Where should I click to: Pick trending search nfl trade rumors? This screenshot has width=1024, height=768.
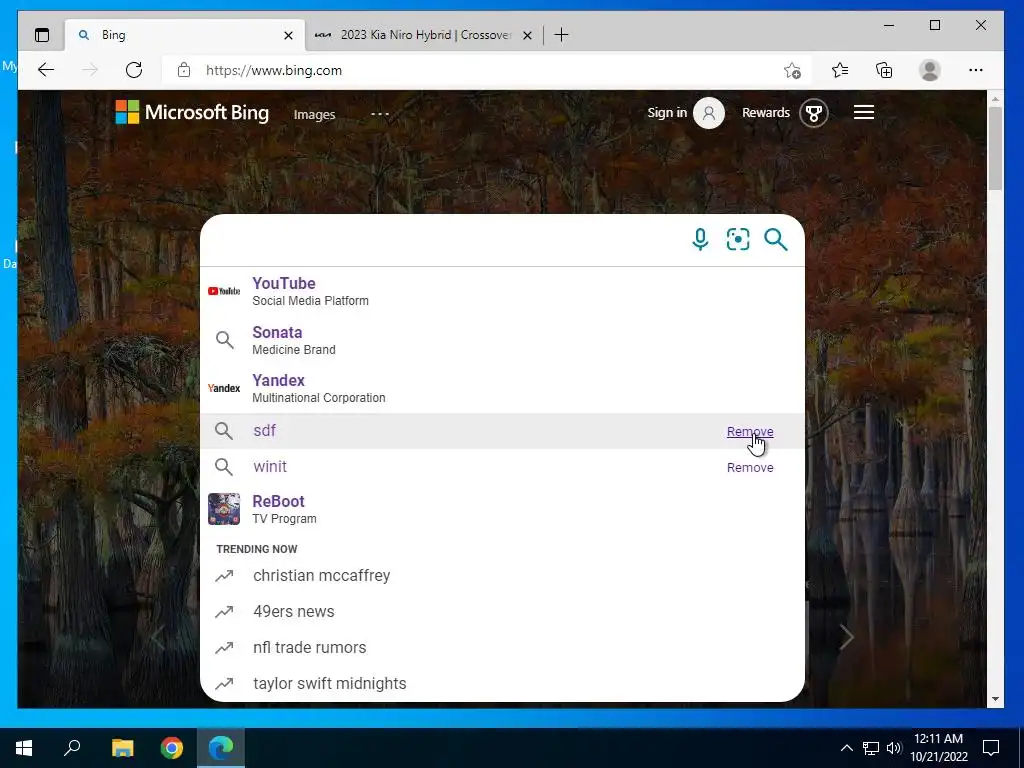click(502, 647)
